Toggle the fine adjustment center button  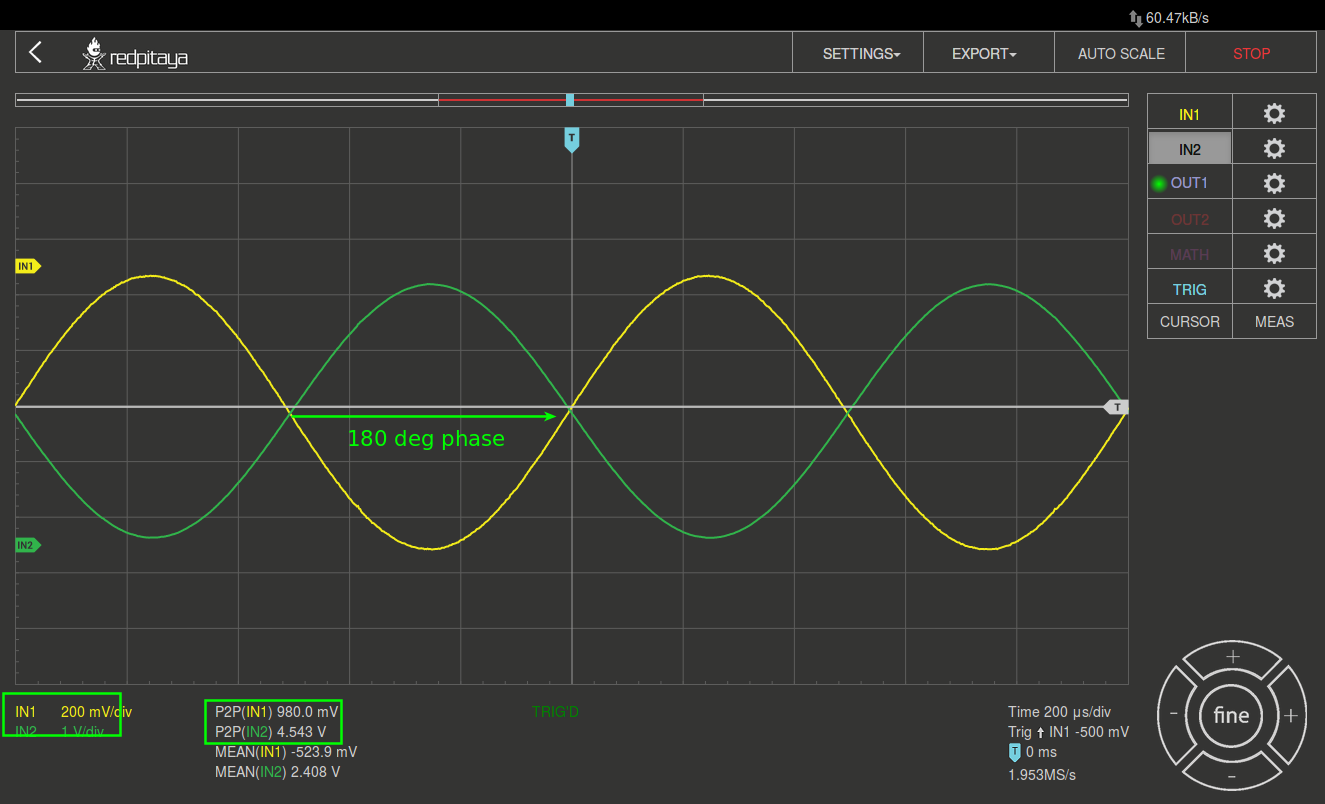pyautogui.click(x=1231, y=716)
